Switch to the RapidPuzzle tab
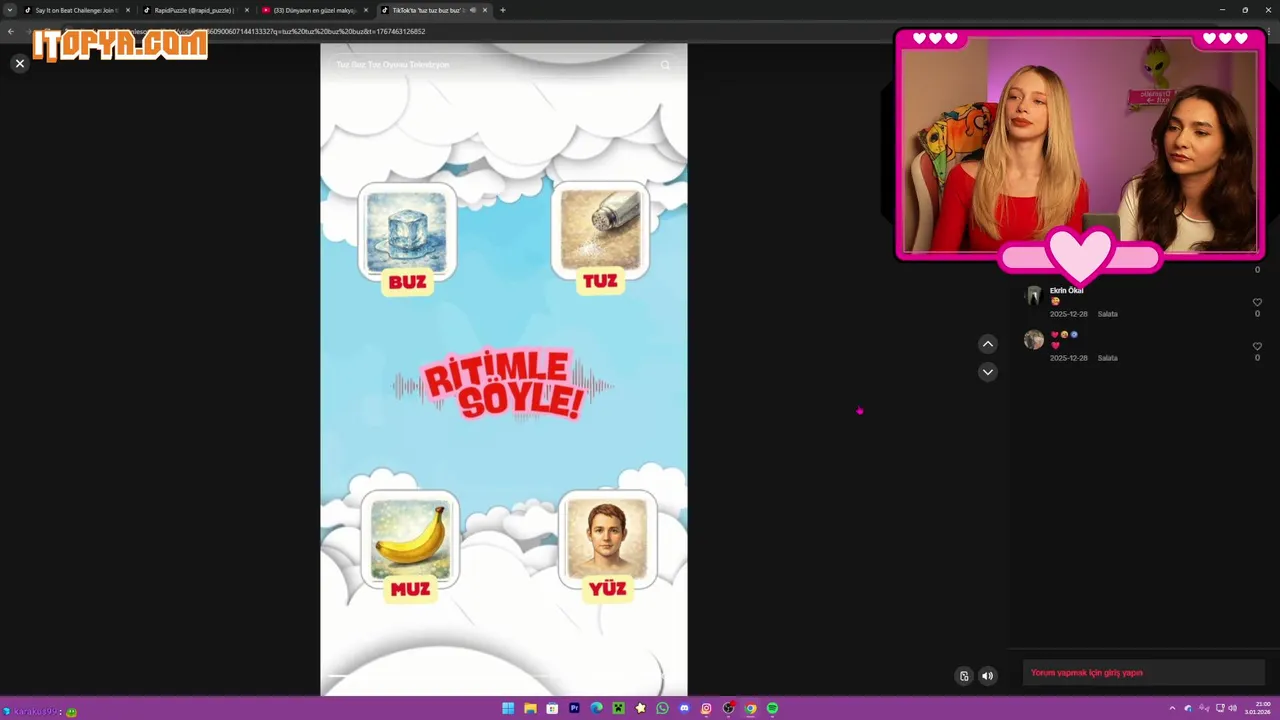 coord(194,10)
